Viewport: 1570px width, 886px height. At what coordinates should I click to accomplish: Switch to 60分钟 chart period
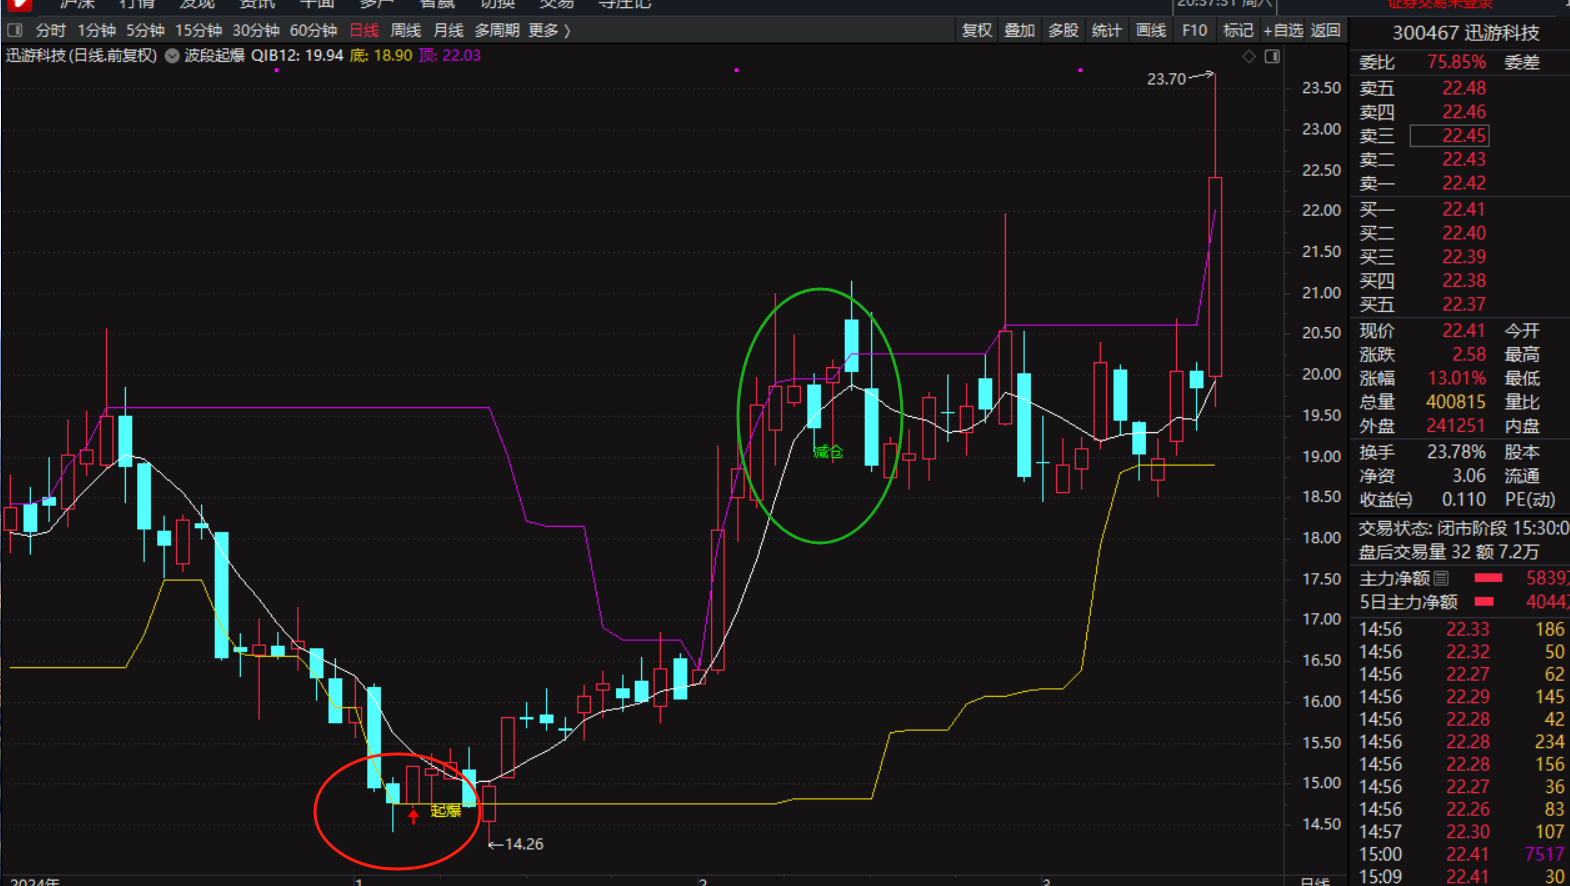pyautogui.click(x=313, y=31)
